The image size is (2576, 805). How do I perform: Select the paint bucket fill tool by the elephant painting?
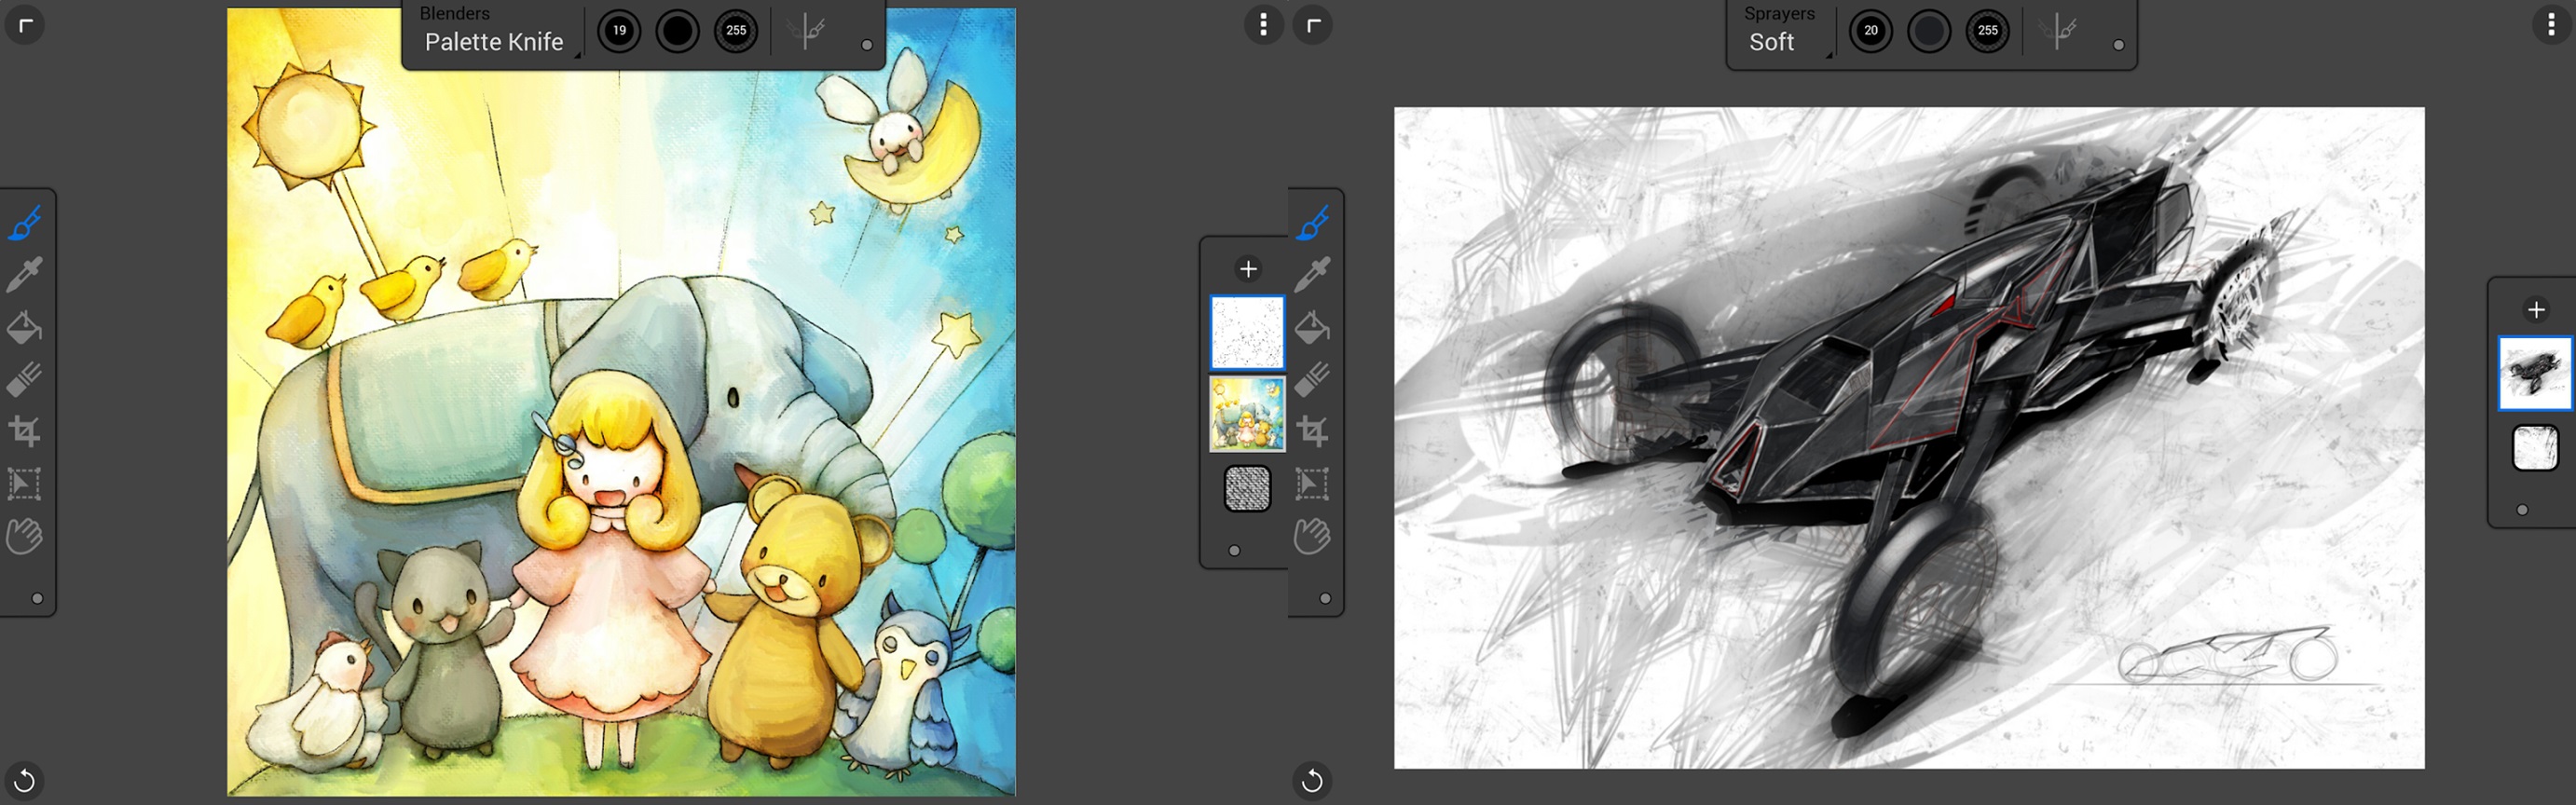coord(25,327)
